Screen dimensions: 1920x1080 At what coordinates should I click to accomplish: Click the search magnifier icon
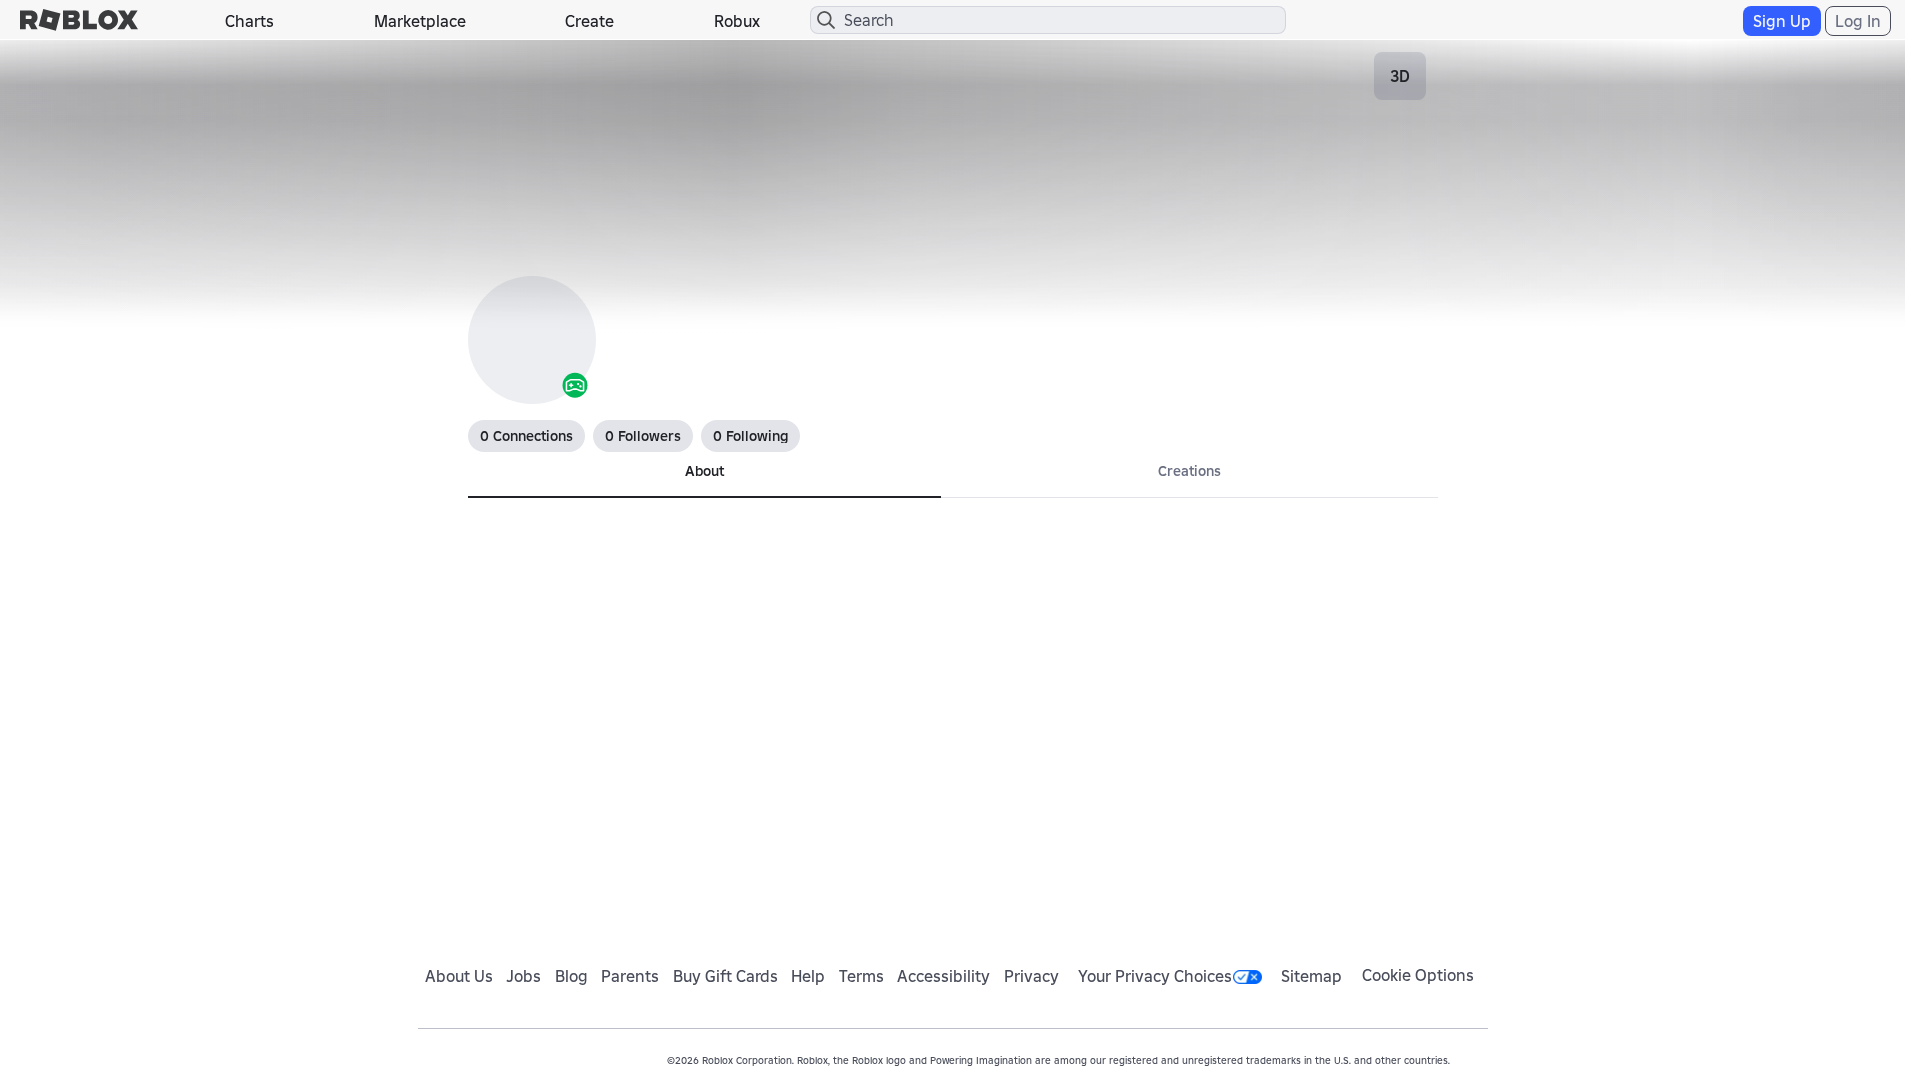click(x=826, y=19)
